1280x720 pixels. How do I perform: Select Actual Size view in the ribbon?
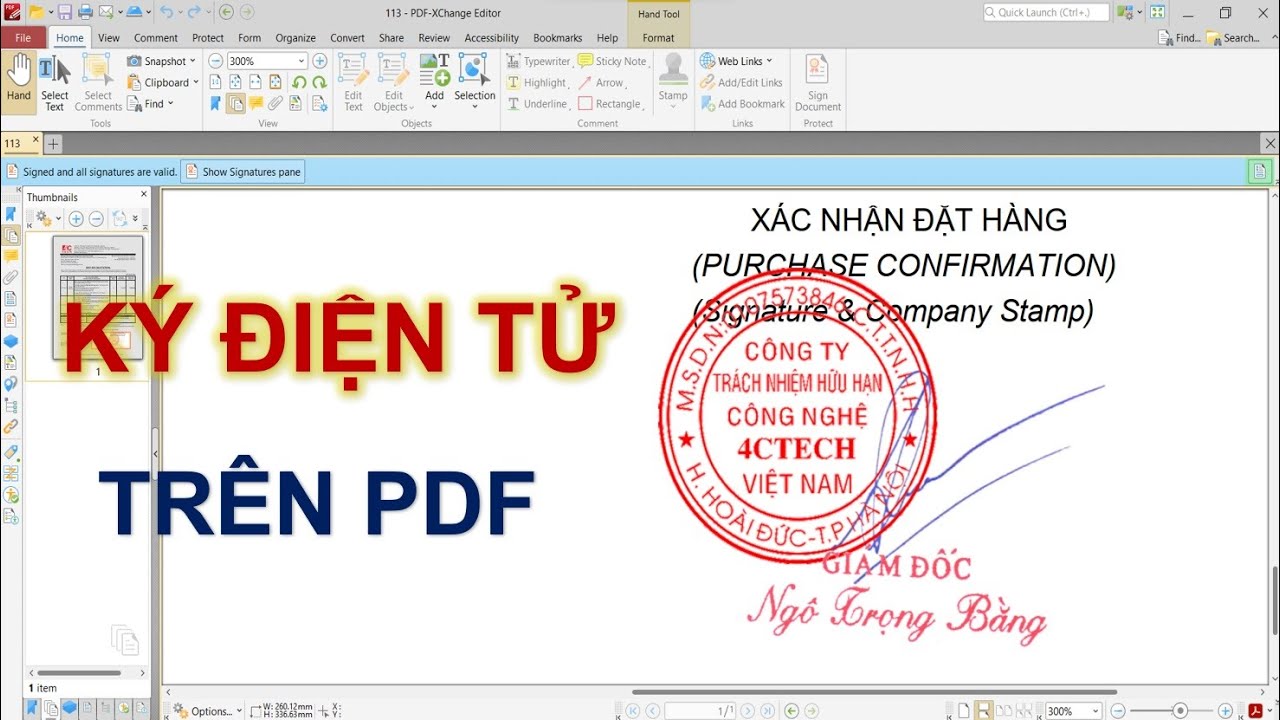(215, 82)
